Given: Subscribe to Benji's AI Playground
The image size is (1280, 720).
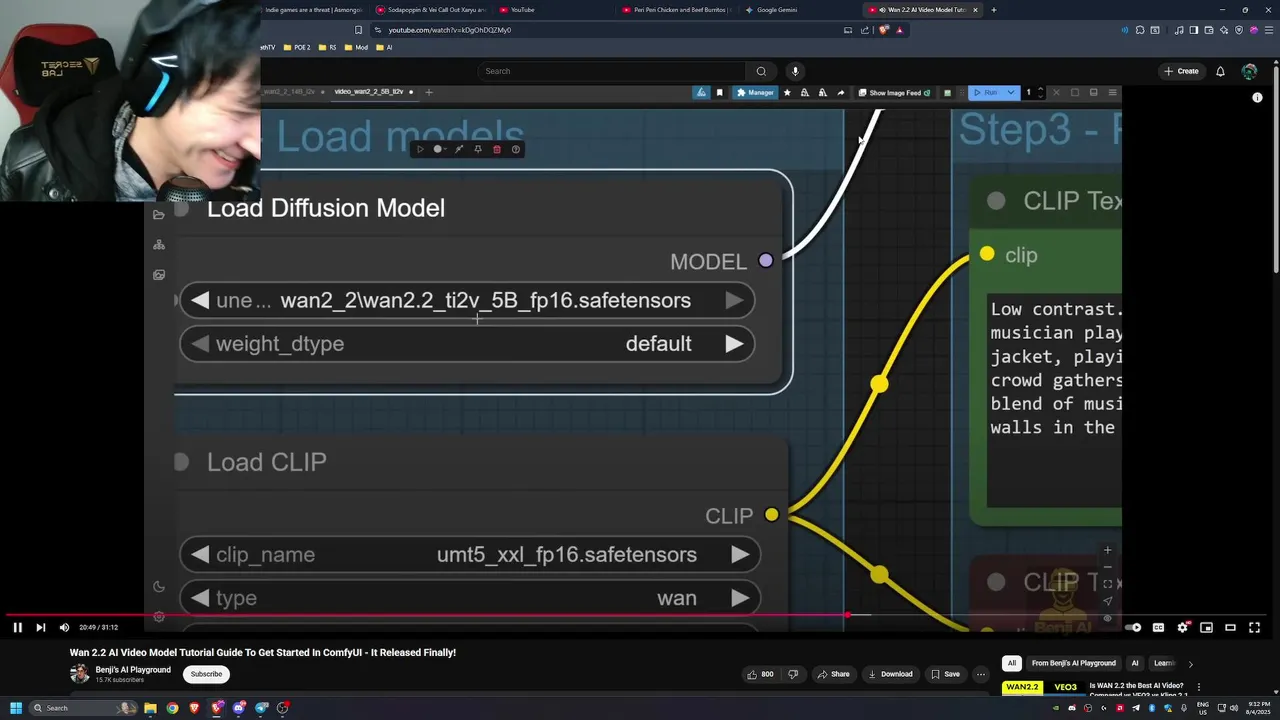Looking at the screenshot, I should click(x=206, y=674).
